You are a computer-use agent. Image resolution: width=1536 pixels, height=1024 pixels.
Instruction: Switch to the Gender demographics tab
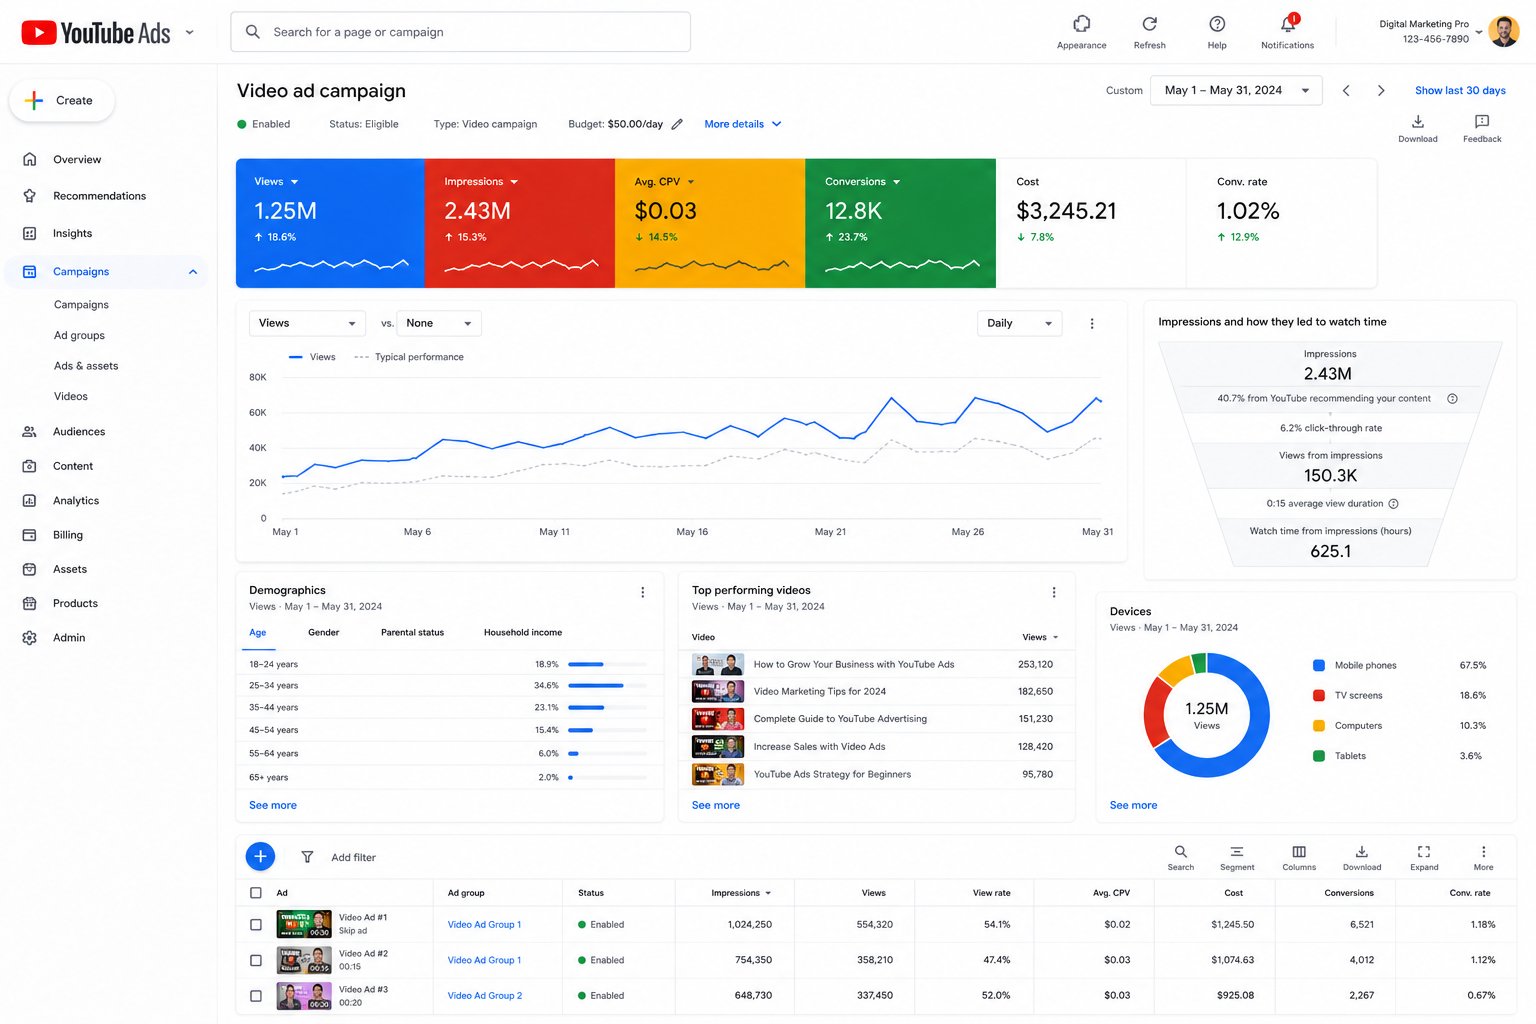pos(323,632)
